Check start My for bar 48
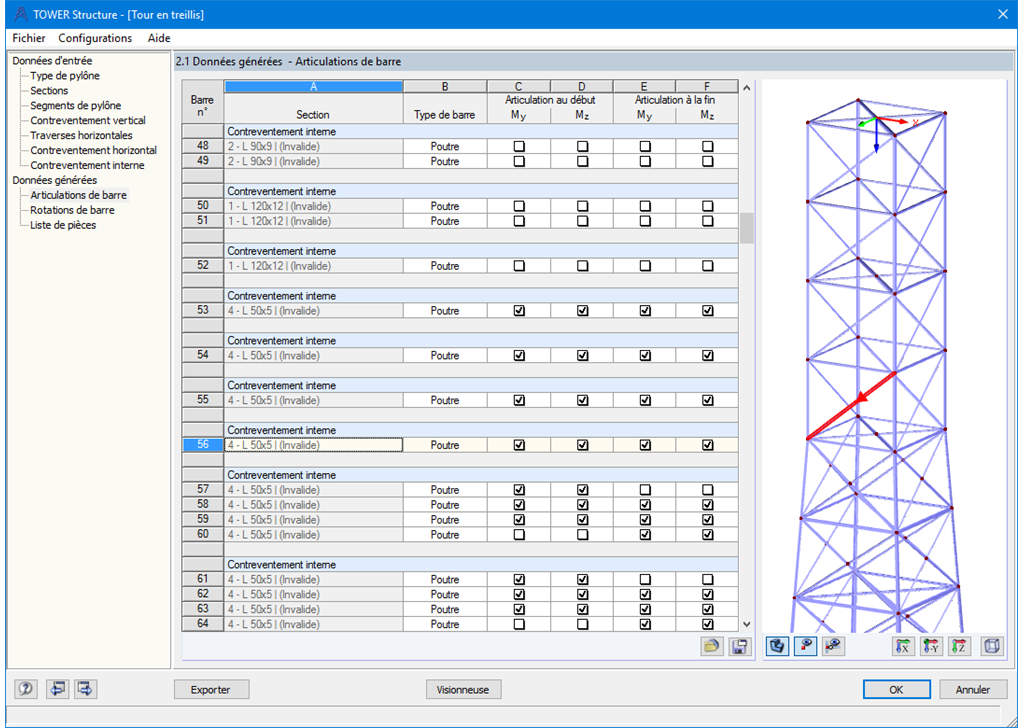Screen dimensions: 1024x728 [519, 146]
